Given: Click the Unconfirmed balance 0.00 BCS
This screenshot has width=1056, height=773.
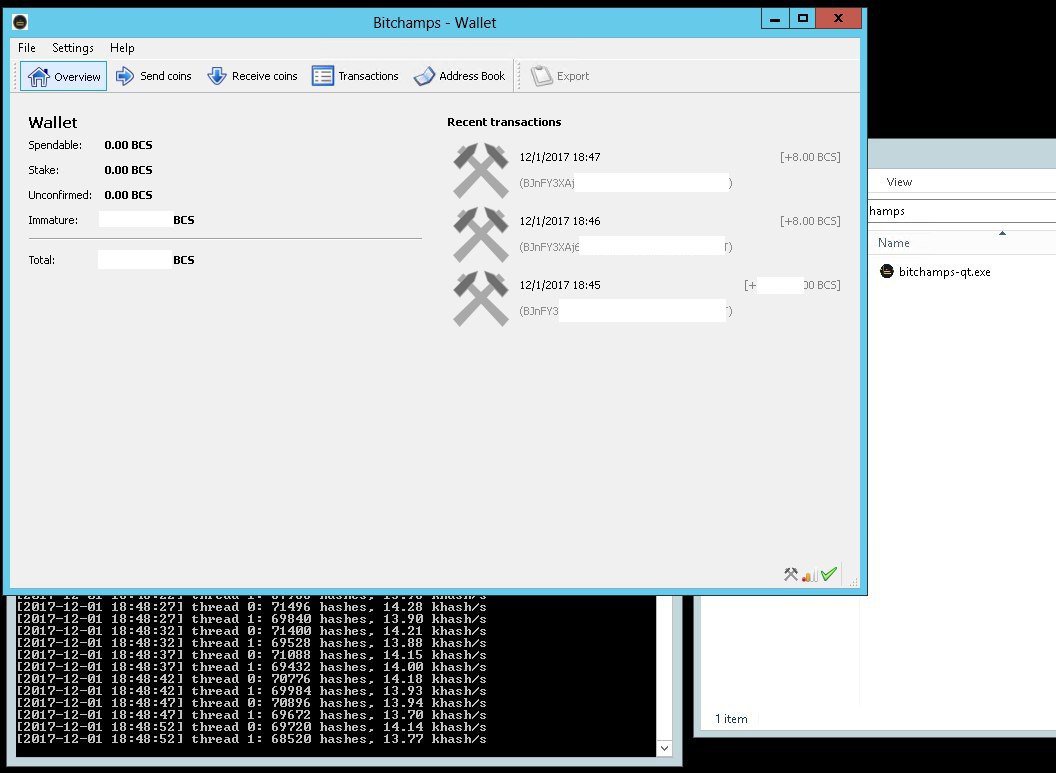Looking at the screenshot, I should (128, 195).
